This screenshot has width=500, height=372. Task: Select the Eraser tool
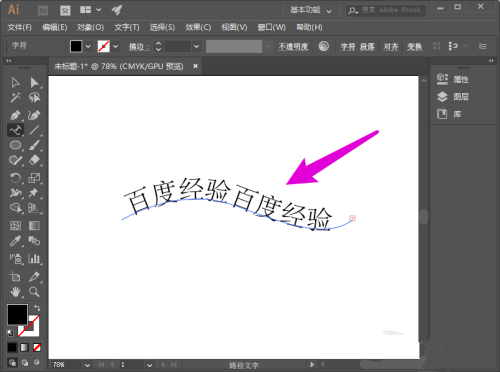pos(34,160)
